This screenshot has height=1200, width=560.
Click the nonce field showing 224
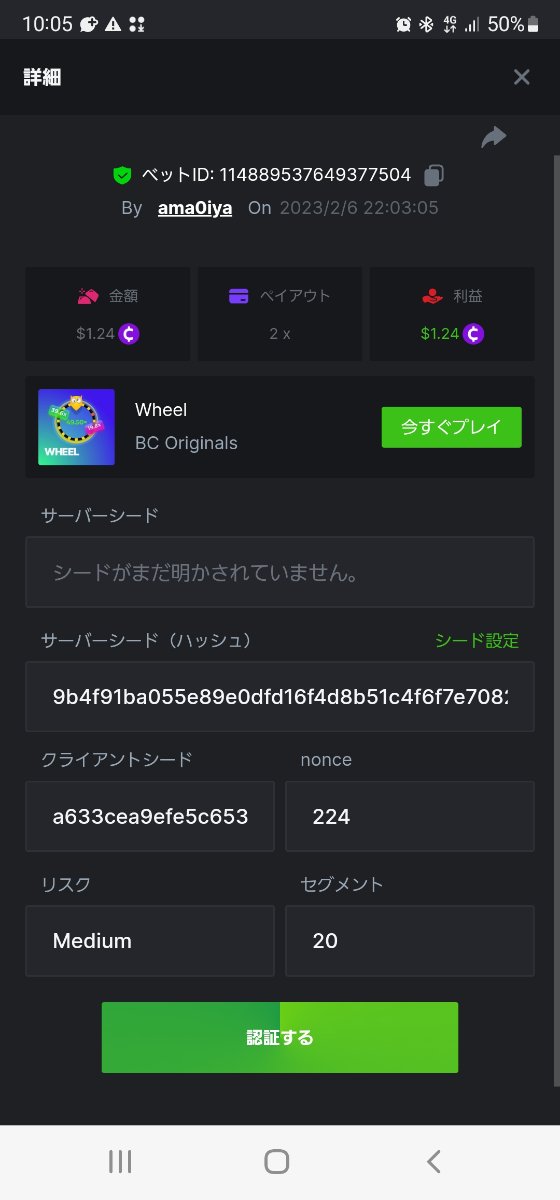410,816
